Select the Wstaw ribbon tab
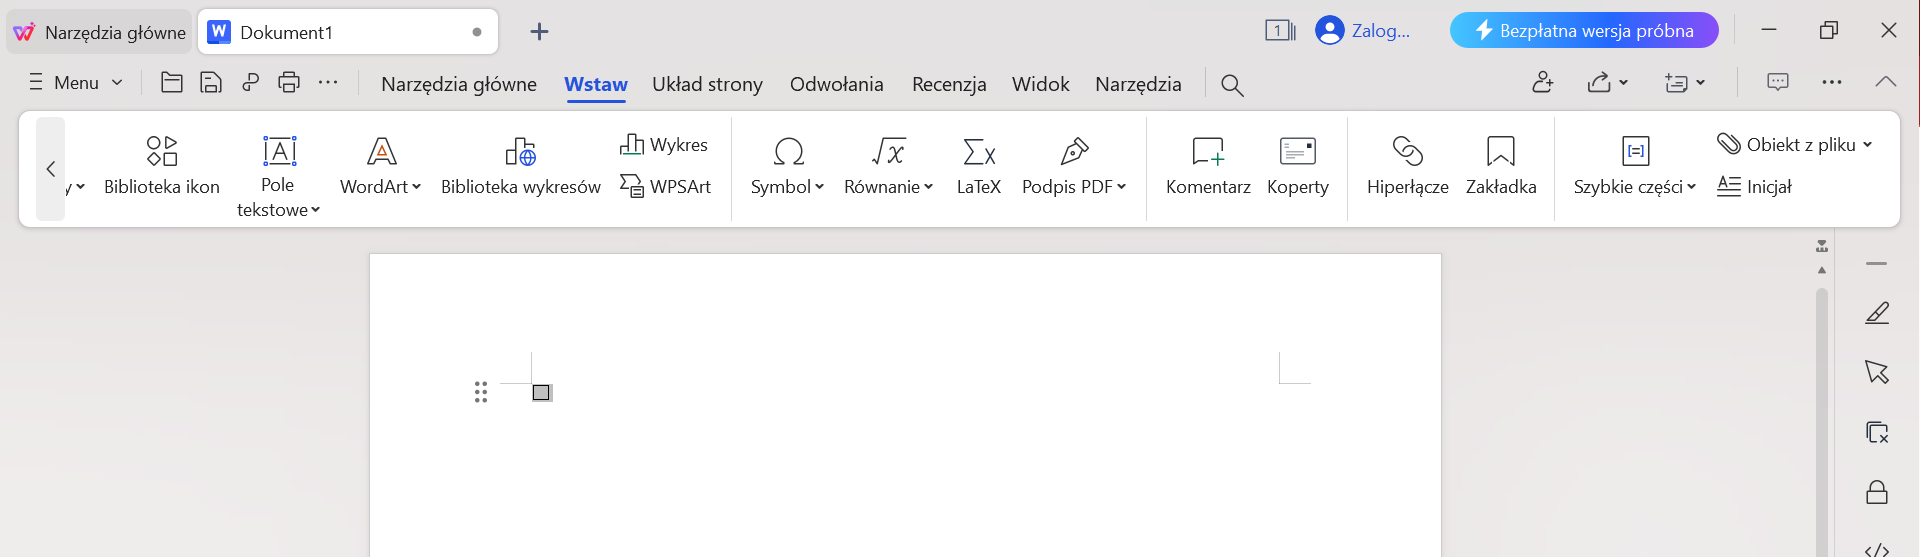1920x557 pixels. (x=596, y=84)
